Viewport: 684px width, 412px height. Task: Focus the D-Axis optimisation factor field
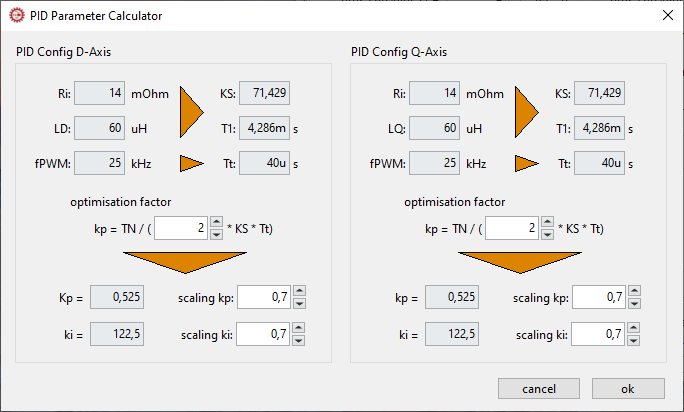pyautogui.click(x=181, y=228)
